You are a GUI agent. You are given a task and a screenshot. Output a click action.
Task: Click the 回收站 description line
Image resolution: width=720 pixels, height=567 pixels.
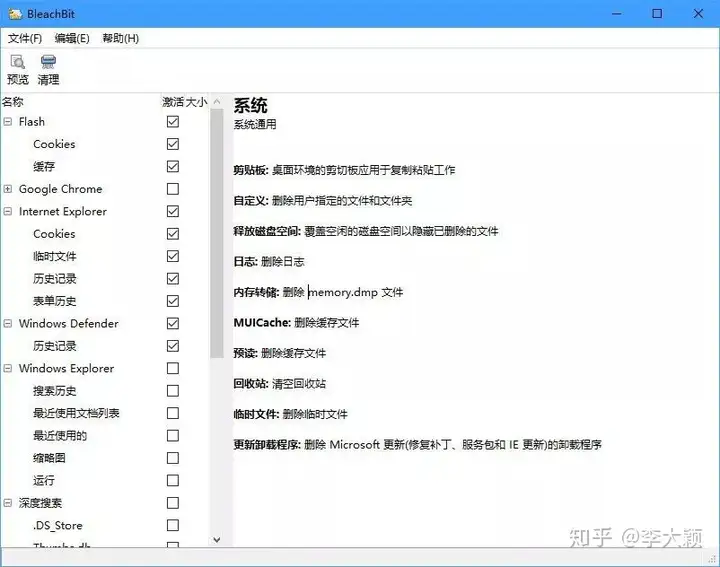click(280, 384)
